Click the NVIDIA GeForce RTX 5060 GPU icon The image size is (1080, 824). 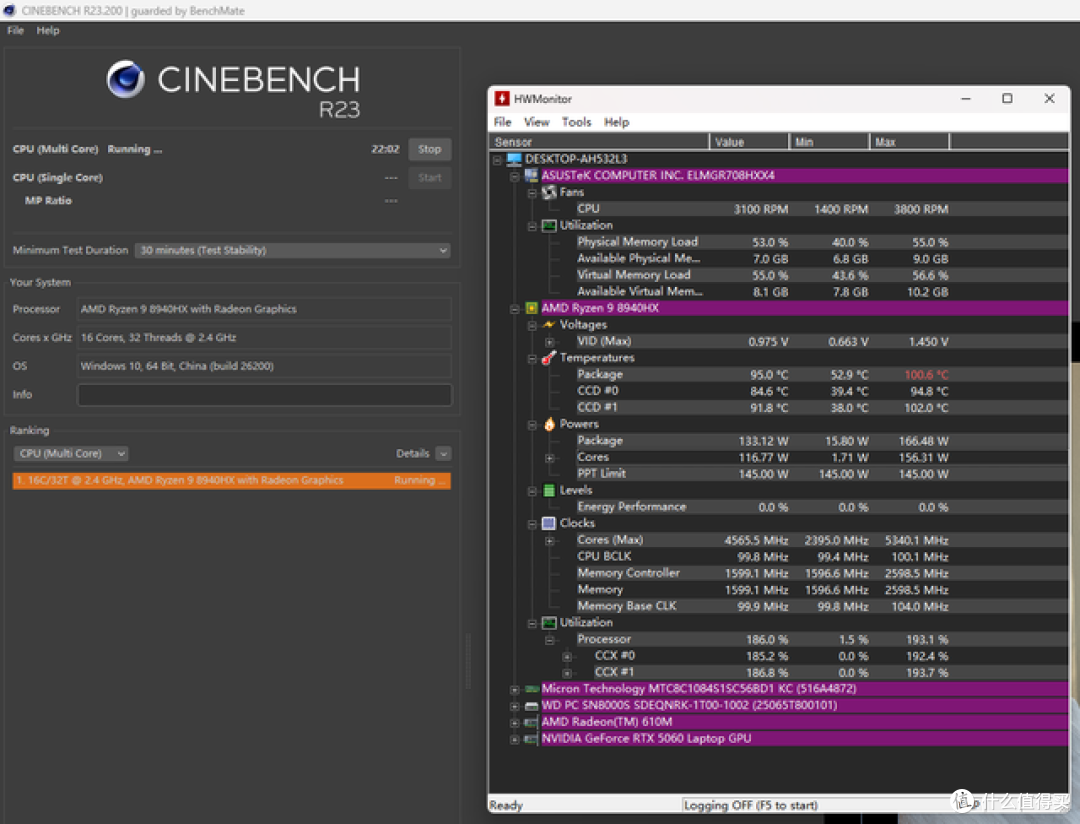(531, 739)
